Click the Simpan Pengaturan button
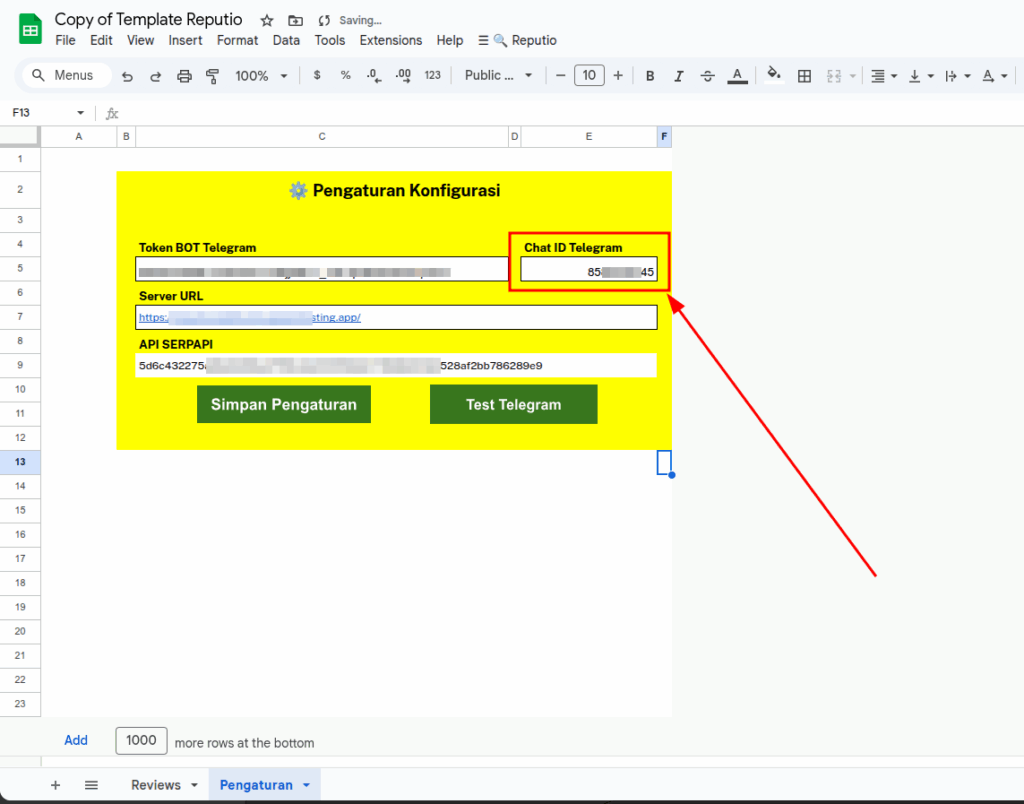This screenshot has width=1024, height=804. (284, 405)
